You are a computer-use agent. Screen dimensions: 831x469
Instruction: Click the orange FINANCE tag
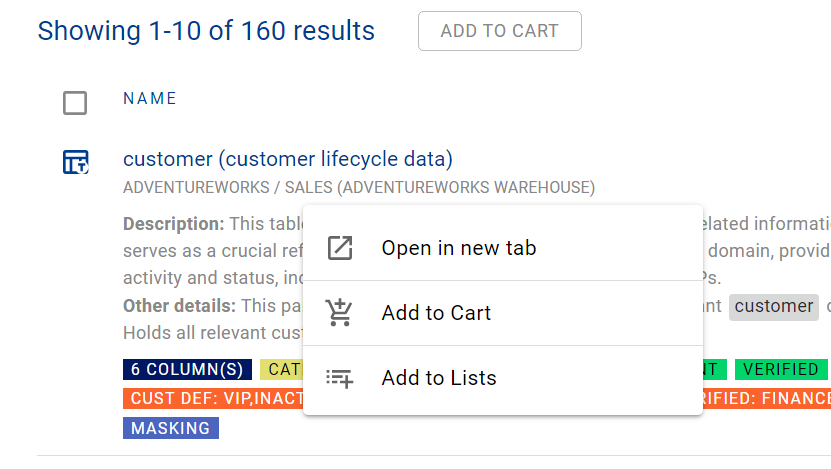point(767,399)
